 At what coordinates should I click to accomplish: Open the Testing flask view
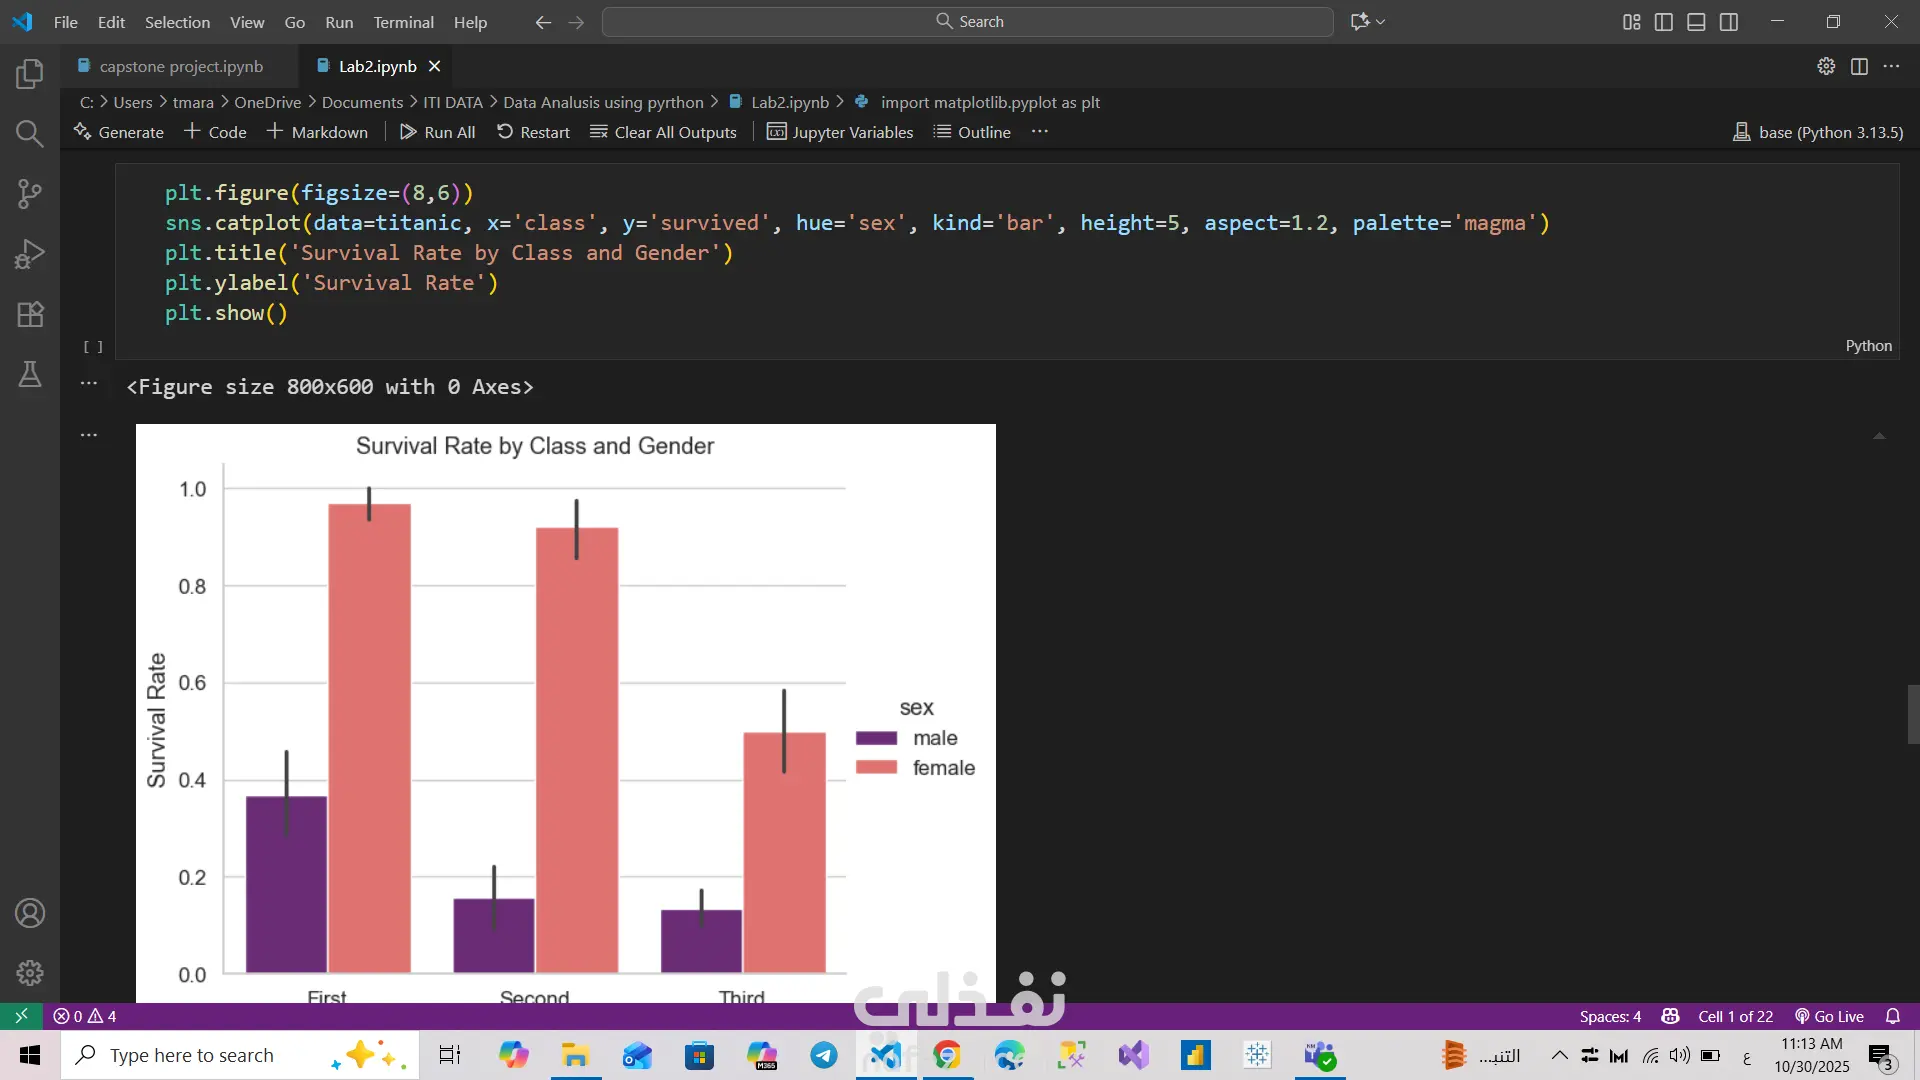(30, 374)
